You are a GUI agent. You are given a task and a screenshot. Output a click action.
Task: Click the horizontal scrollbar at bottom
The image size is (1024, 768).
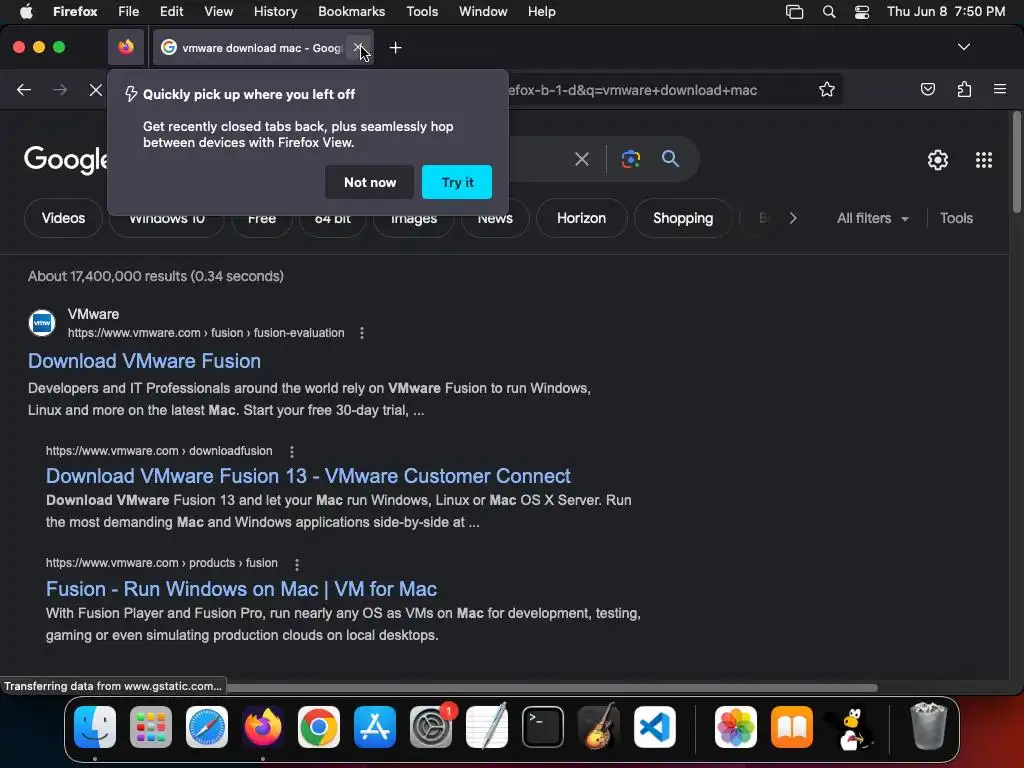[551, 687]
